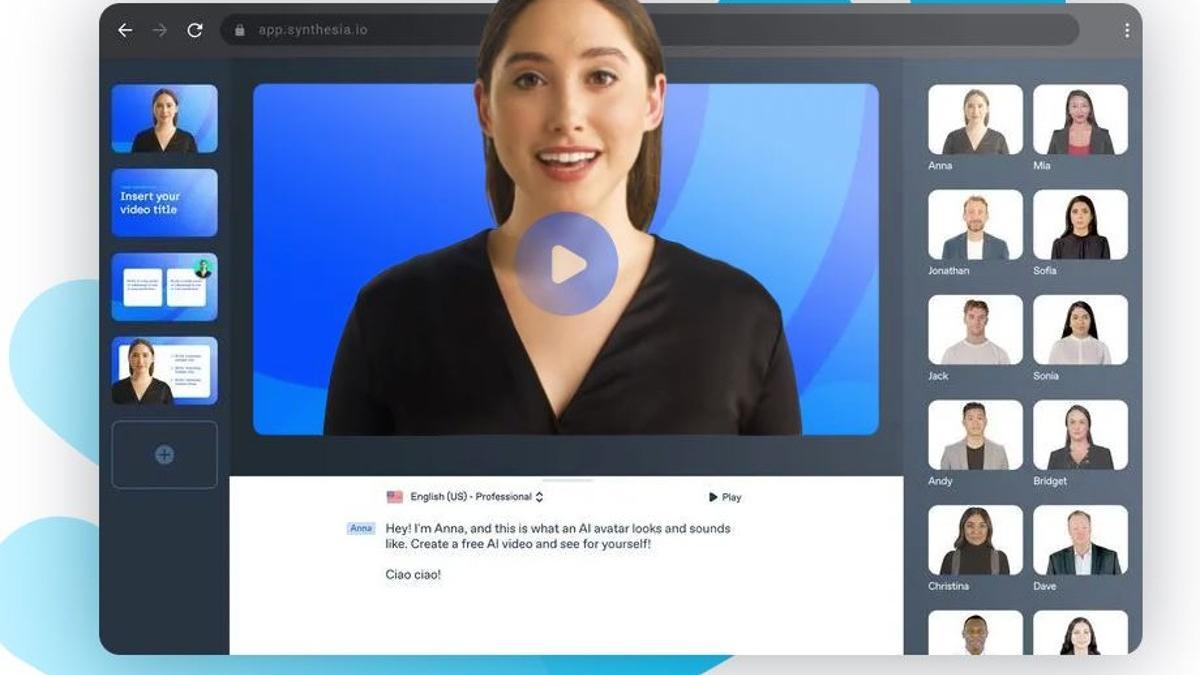
Task: Choose the Mia avatar
Action: (1080, 120)
